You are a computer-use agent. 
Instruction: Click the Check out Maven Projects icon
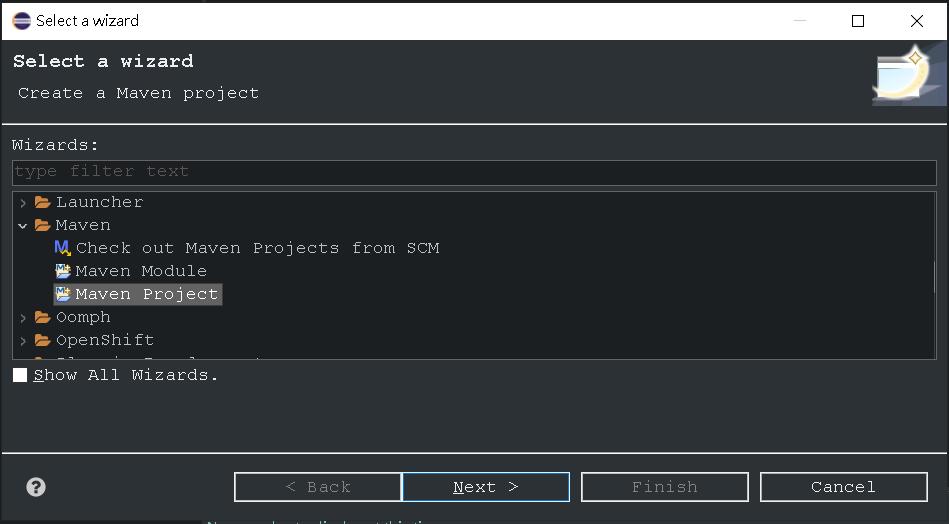(x=62, y=248)
